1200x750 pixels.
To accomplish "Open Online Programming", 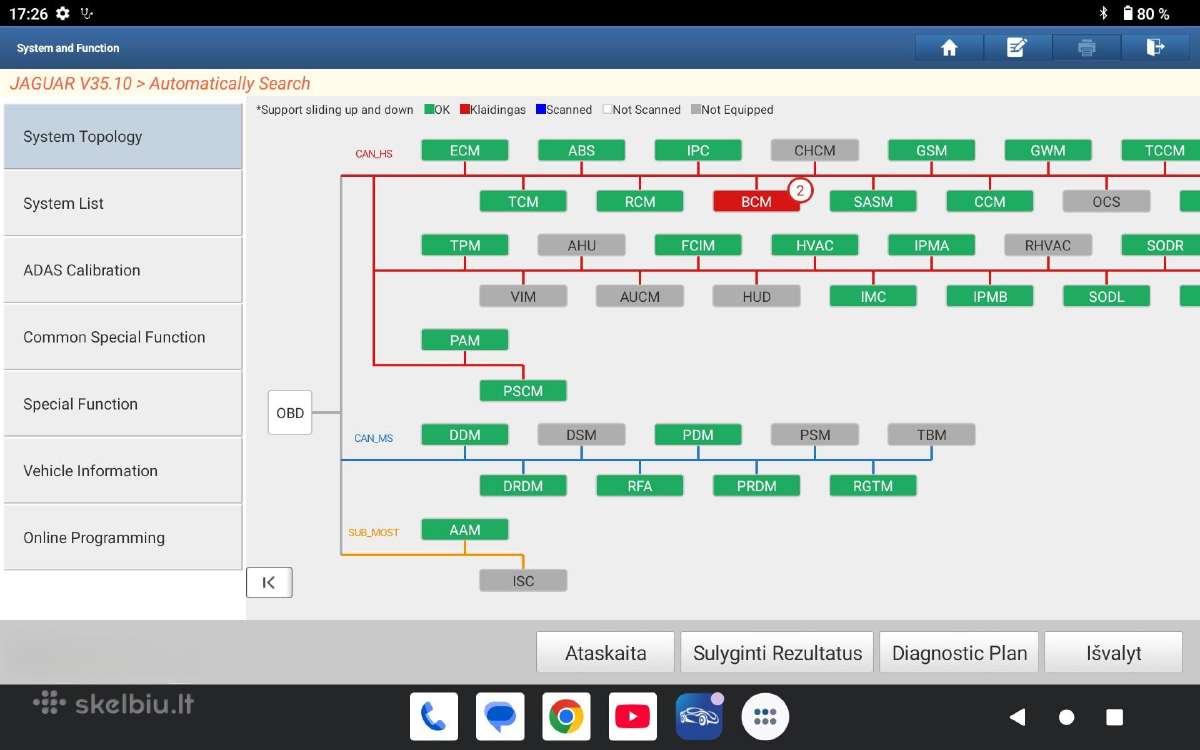I will (123, 537).
